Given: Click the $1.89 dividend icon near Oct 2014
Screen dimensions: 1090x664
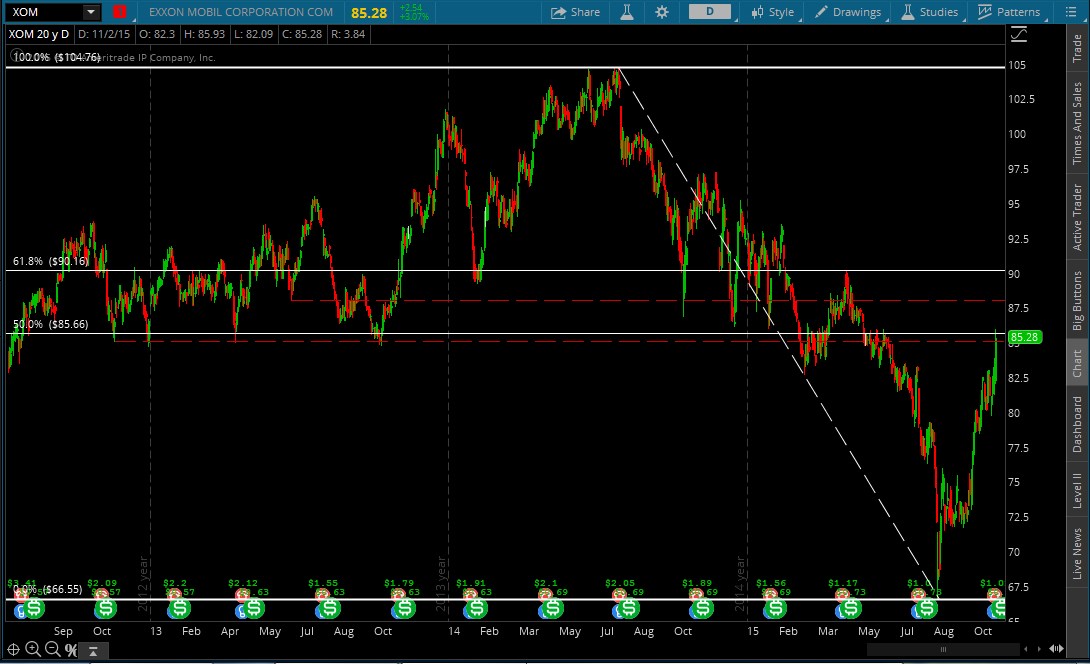Looking at the screenshot, I should coord(703,608).
